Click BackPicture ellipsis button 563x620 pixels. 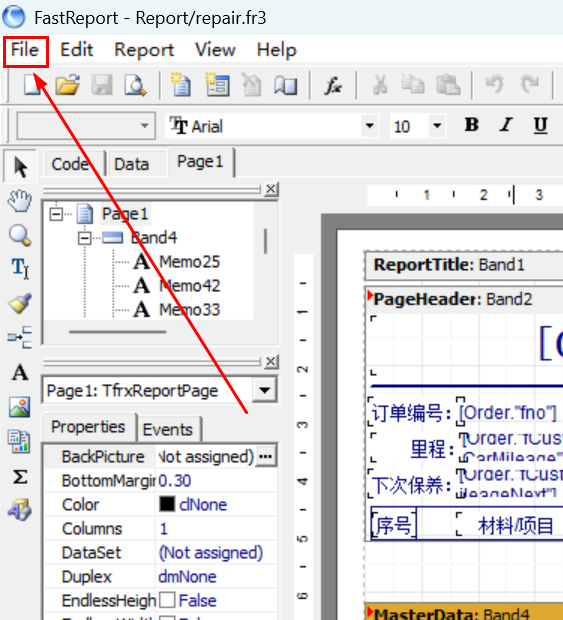[x=265, y=457]
